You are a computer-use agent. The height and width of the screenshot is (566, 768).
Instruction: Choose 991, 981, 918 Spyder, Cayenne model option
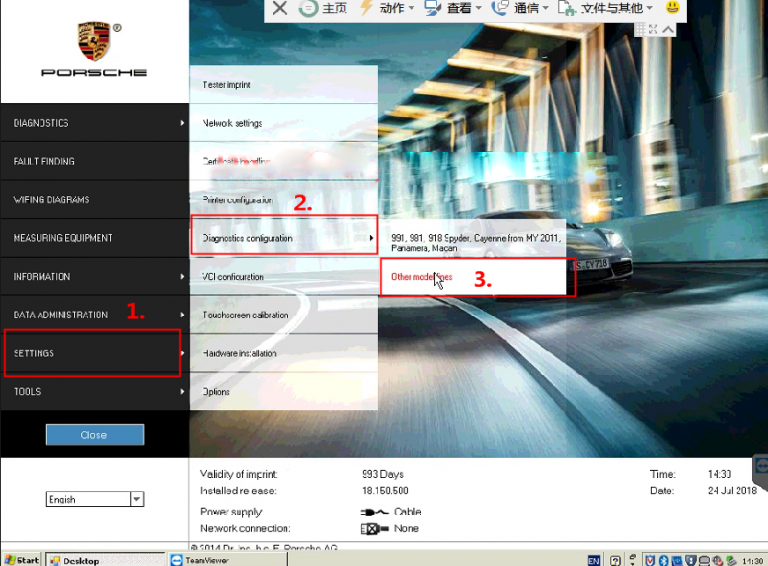point(473,238)
